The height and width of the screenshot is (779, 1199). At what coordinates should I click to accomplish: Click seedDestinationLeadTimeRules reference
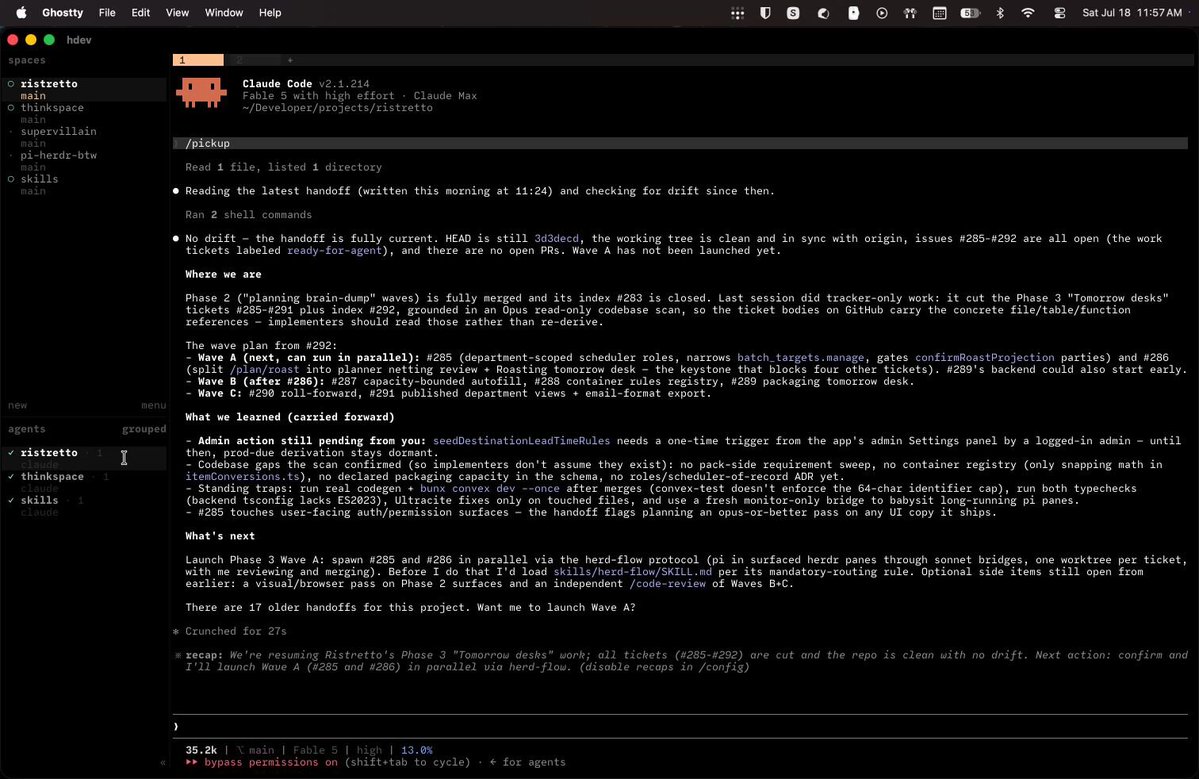[522, 440]
